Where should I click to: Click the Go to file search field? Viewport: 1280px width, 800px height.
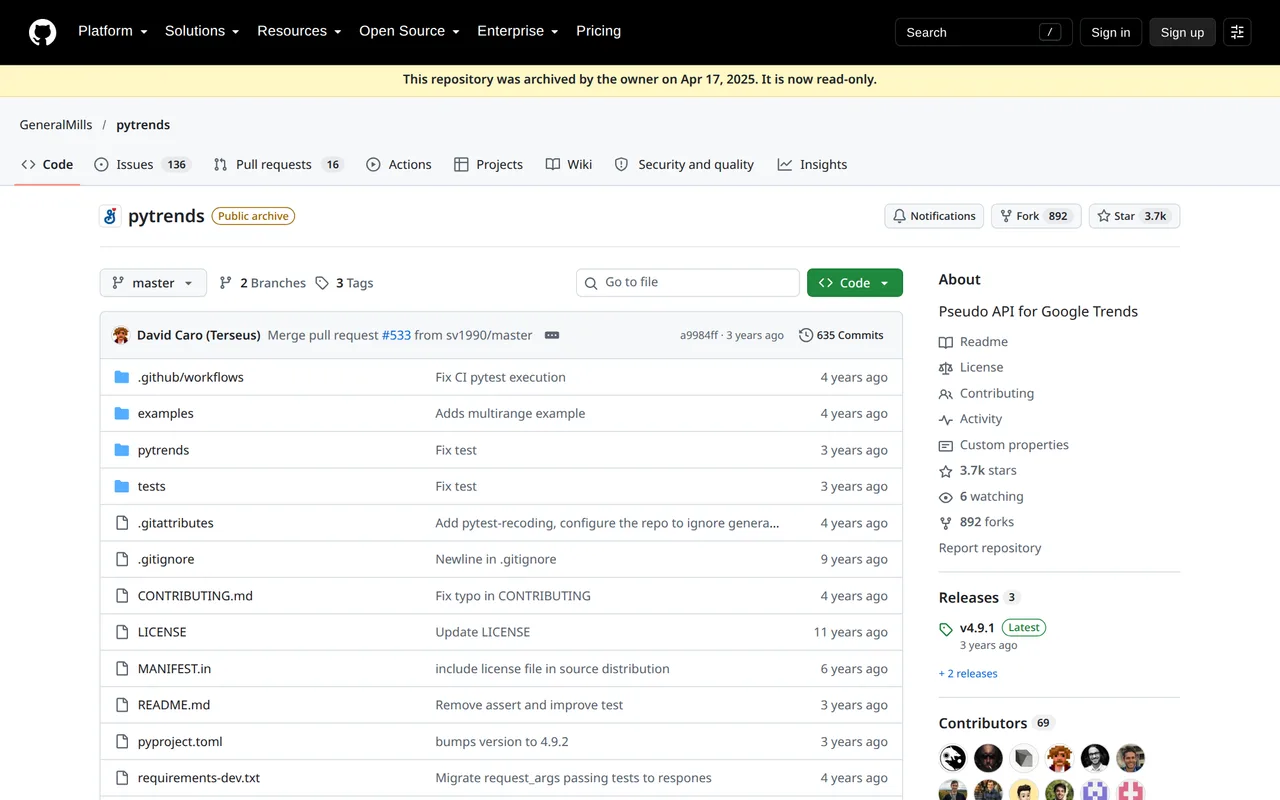(688, 283)
